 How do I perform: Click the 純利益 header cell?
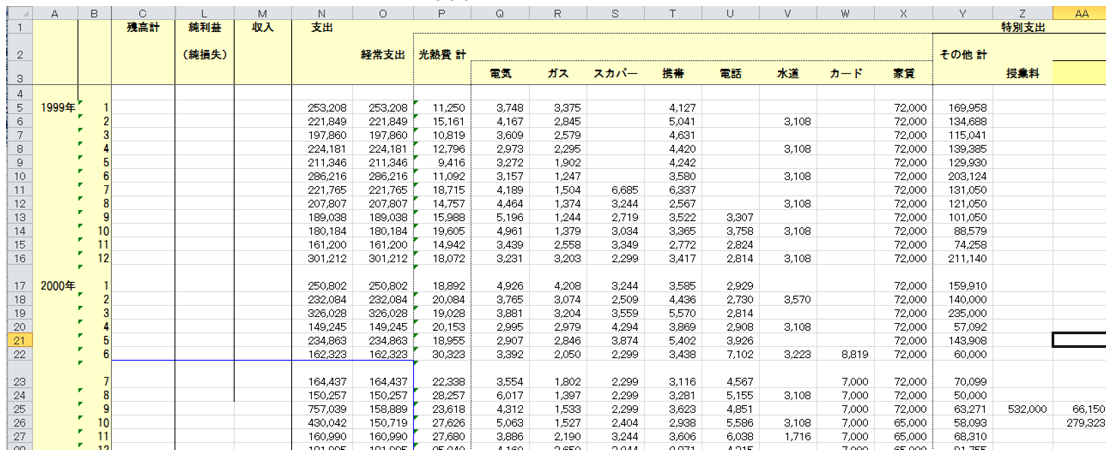click(x=205, y=27)
